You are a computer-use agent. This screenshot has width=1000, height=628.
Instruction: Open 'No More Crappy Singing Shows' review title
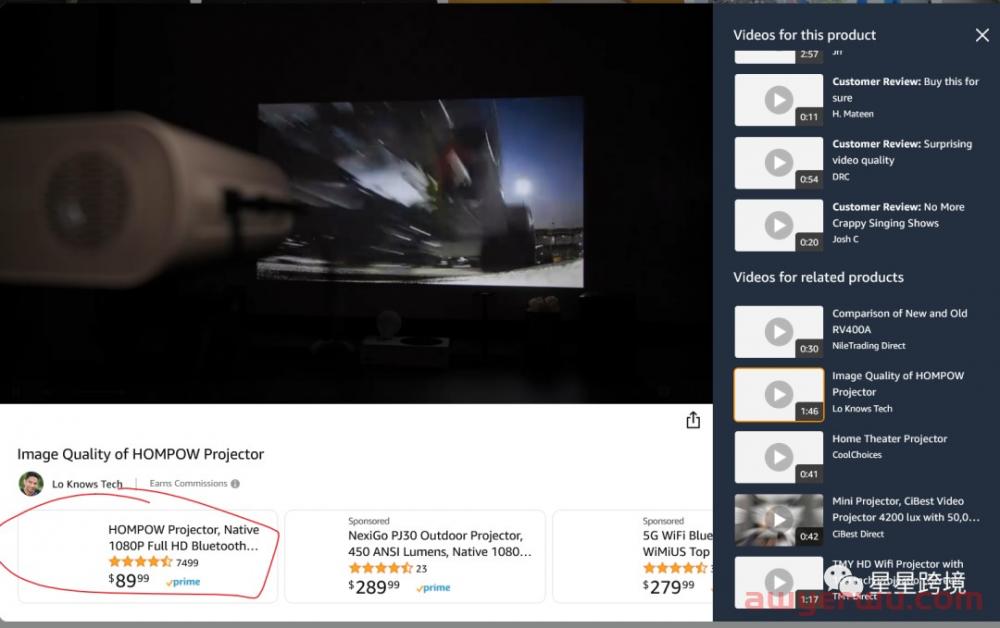tap(898, 215)
